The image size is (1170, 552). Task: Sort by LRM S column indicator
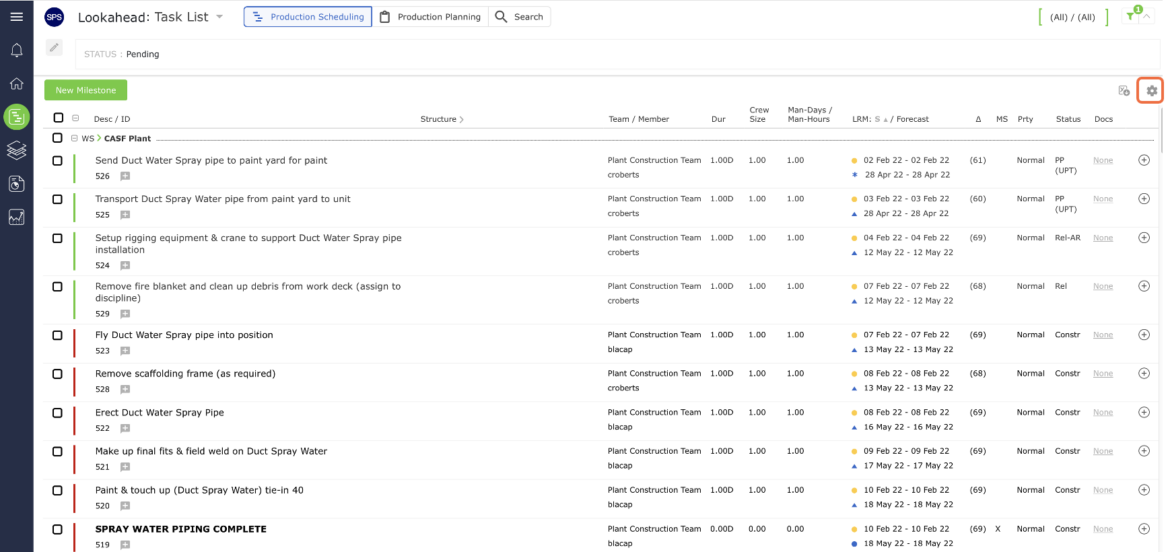881,119
